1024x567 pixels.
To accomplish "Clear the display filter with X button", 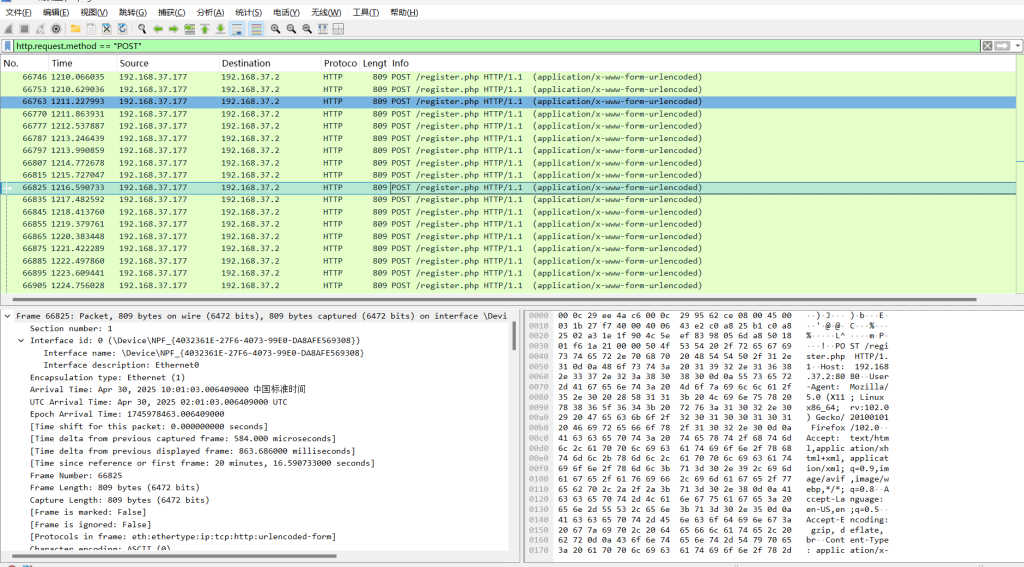I will 987,46.
